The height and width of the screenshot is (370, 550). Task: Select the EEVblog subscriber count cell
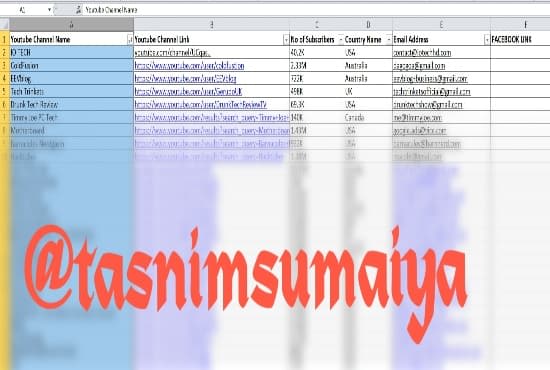[x=316, y=78]
